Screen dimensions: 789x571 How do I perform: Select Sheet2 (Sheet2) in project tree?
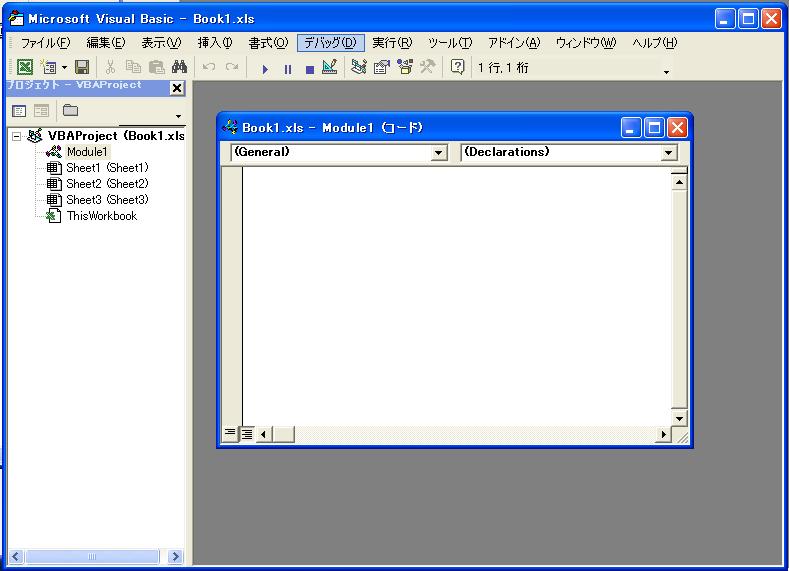coord(107,184)
